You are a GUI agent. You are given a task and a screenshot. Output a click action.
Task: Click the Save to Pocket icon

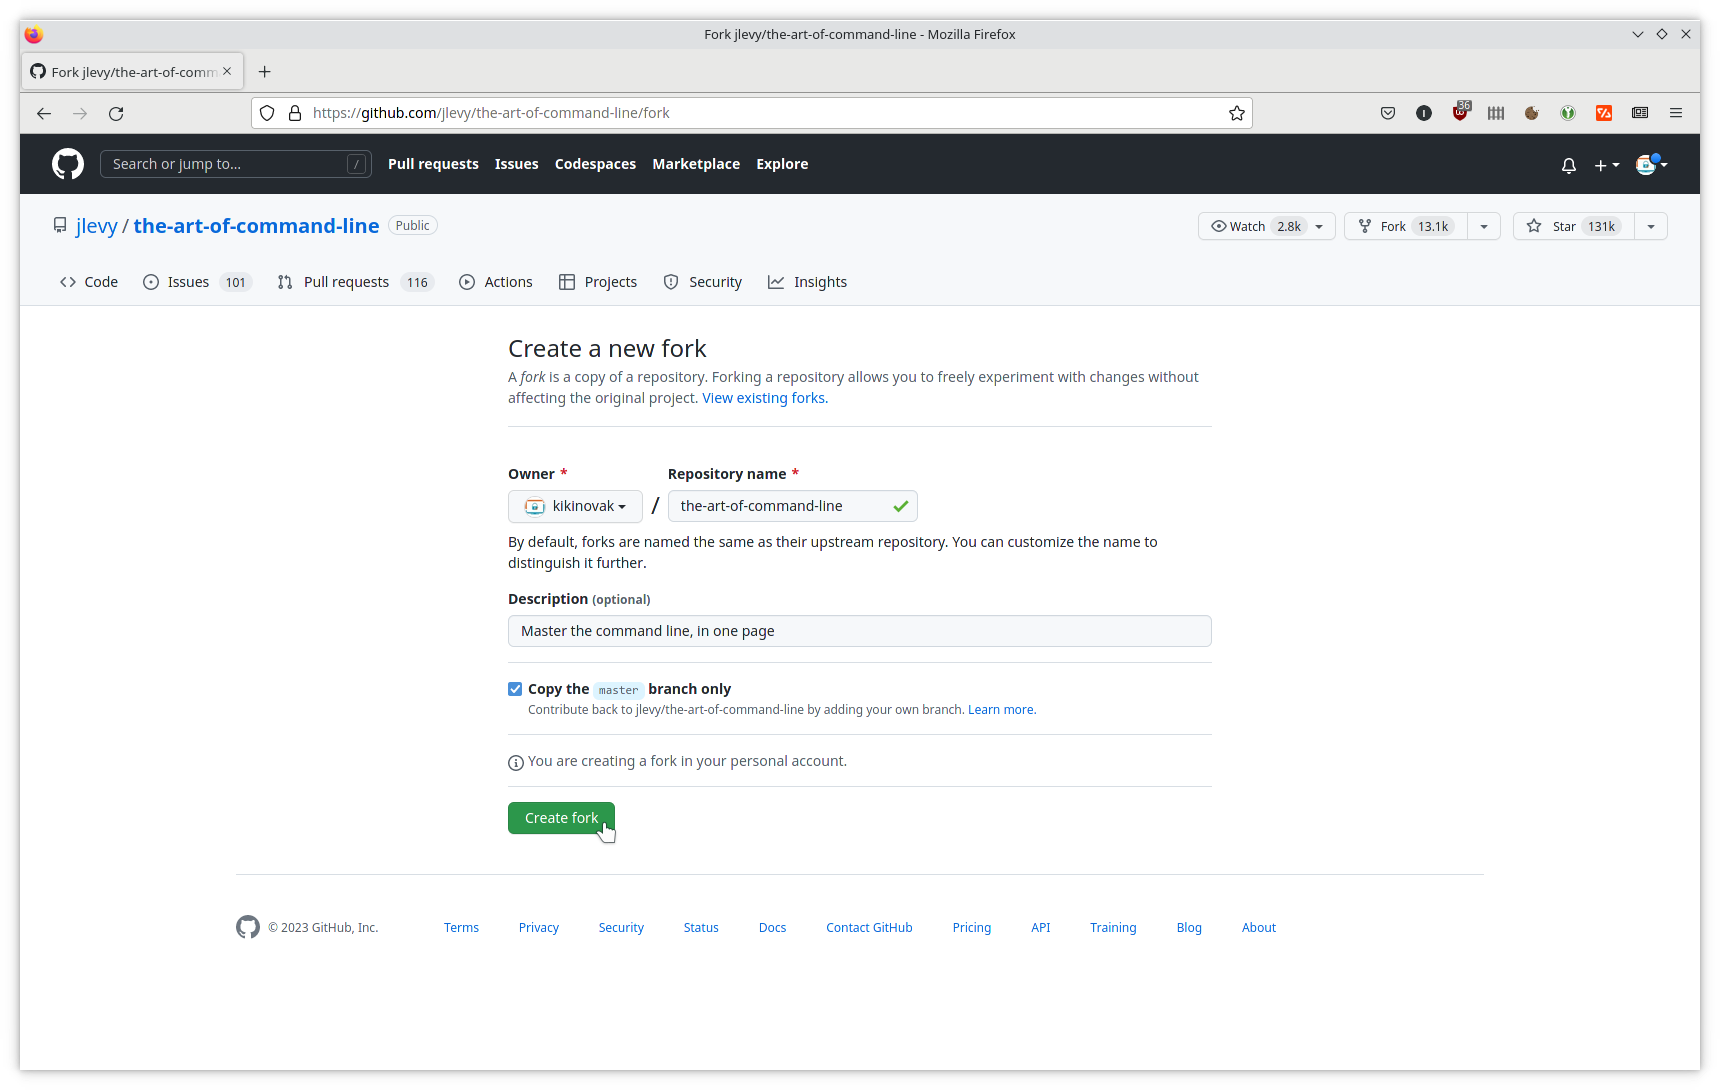tap(1388, 113)
